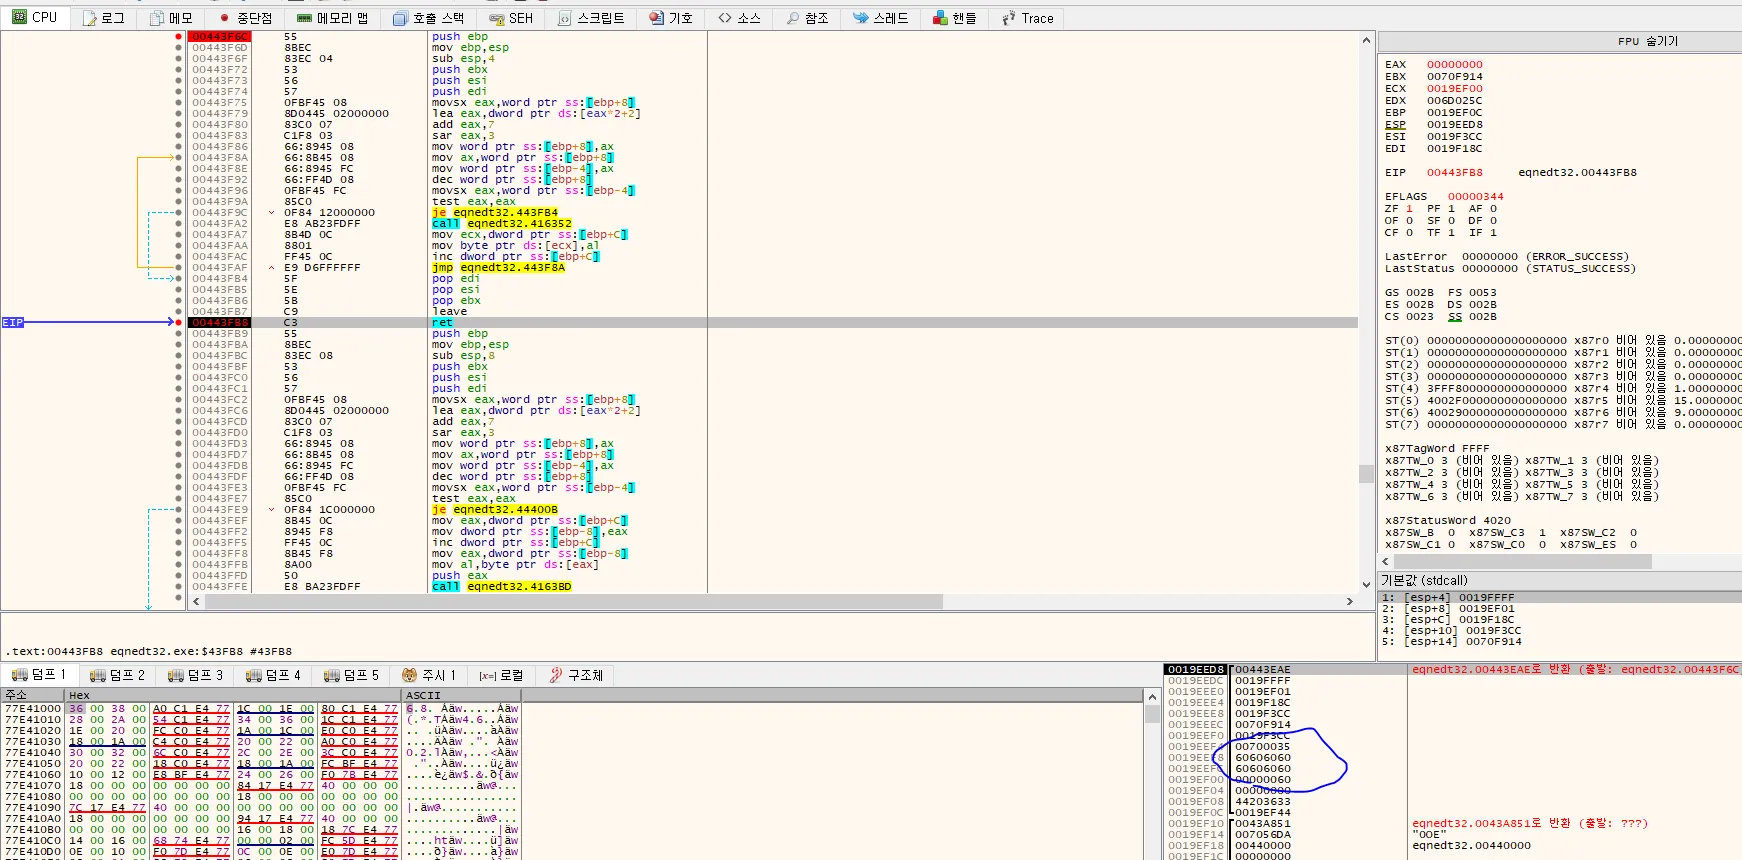Click the 중단점 breakpoints red dot icon
1742x860 pixels.
coord(224,18)
